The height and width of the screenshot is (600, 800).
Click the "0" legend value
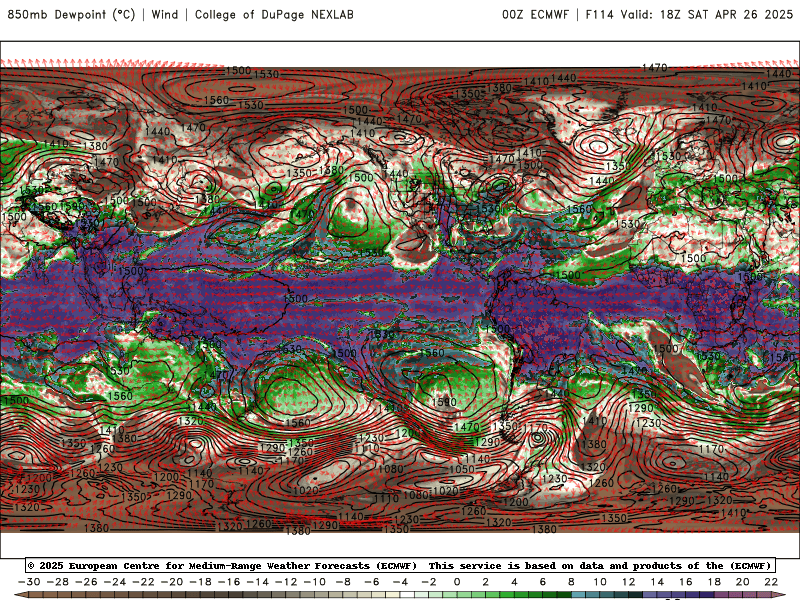[x=457, y=582]
